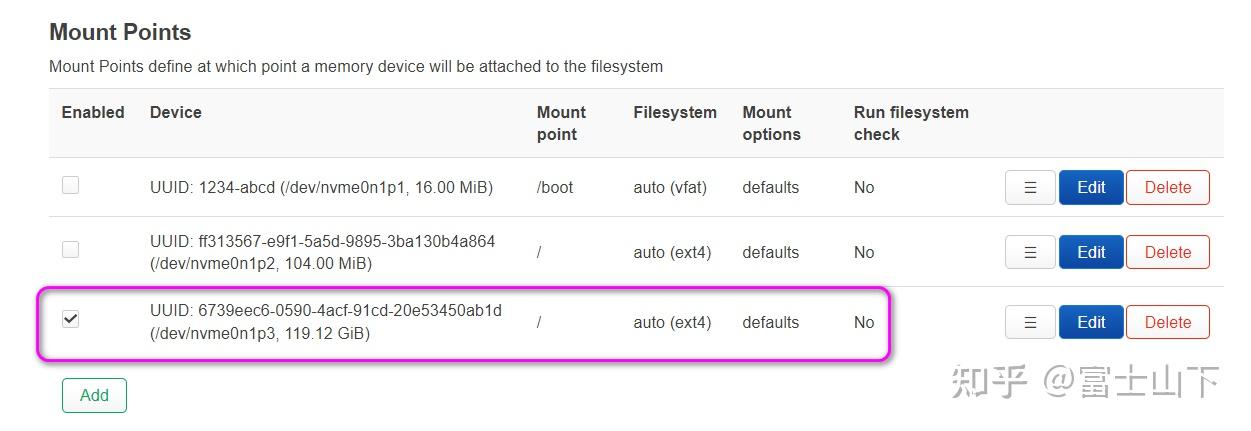This screenshot has width=1251, height=431.
Task: Edit the 119.12 GiB nvme0n1p3 mount
Action: [1091, 322]
